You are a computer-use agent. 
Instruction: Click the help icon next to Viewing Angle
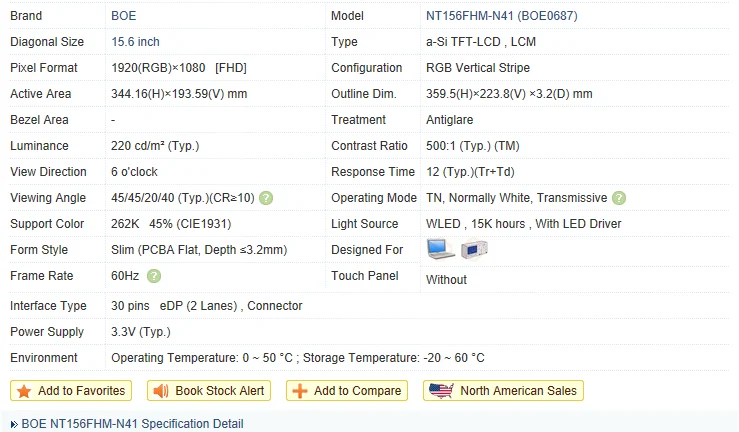pos(266,198)
